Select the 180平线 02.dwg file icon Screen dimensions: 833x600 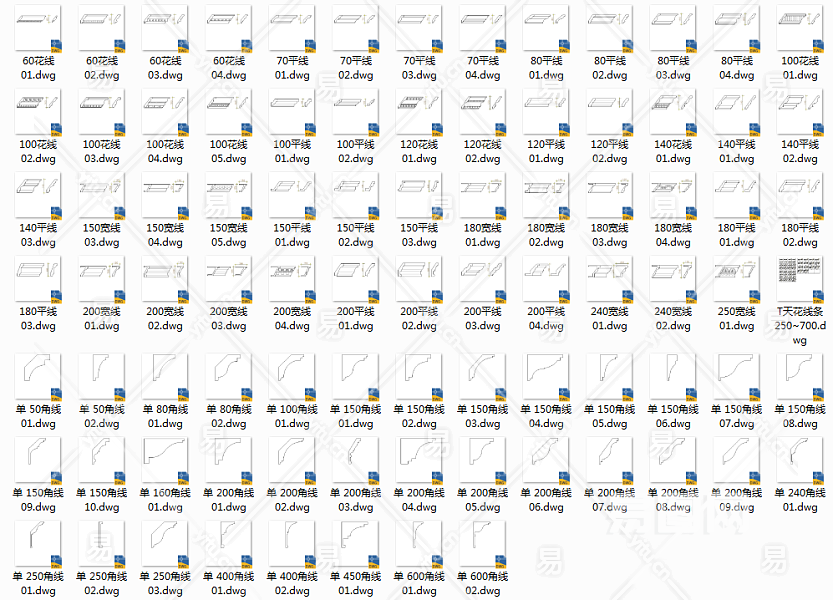[x=800, y=196]
